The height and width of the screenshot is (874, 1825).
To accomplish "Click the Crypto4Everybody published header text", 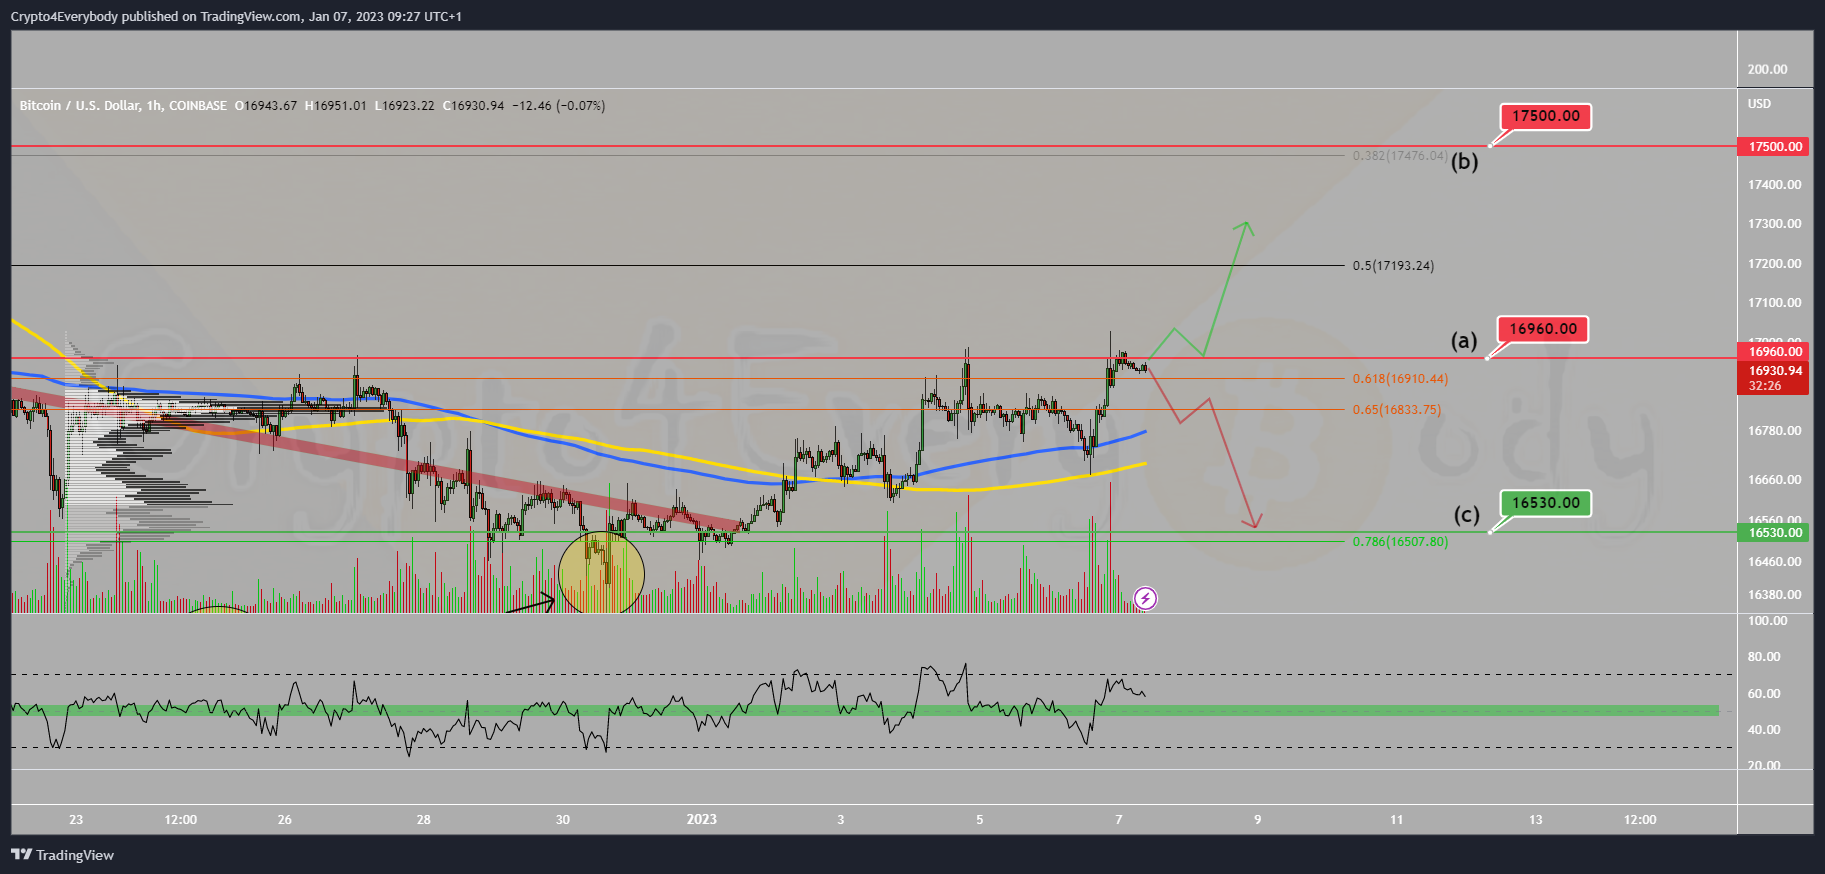I will (x=236, y=16).
